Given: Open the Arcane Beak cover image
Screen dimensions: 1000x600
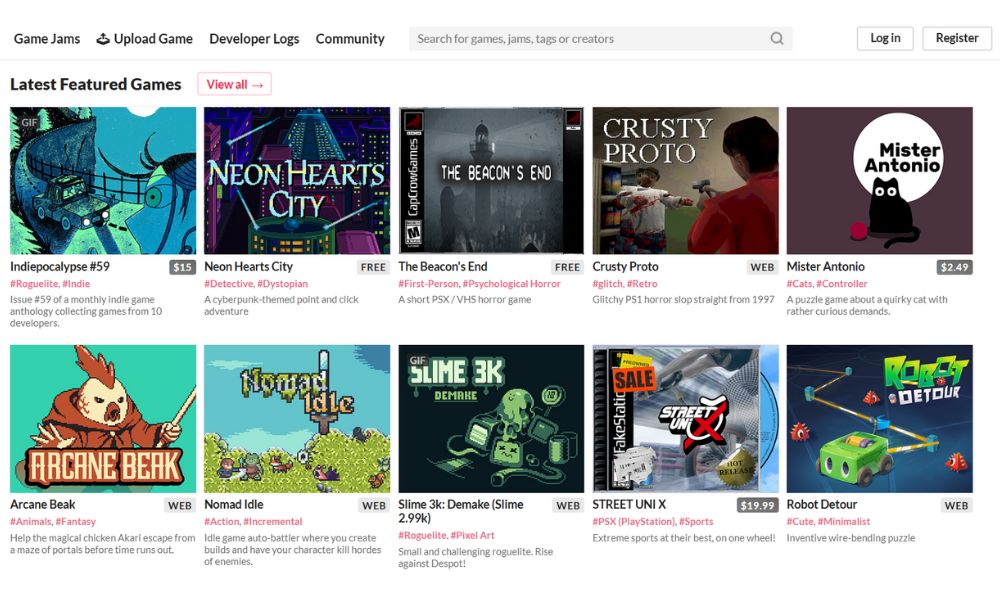Looking at the screenshot, I should pos(103,419).
